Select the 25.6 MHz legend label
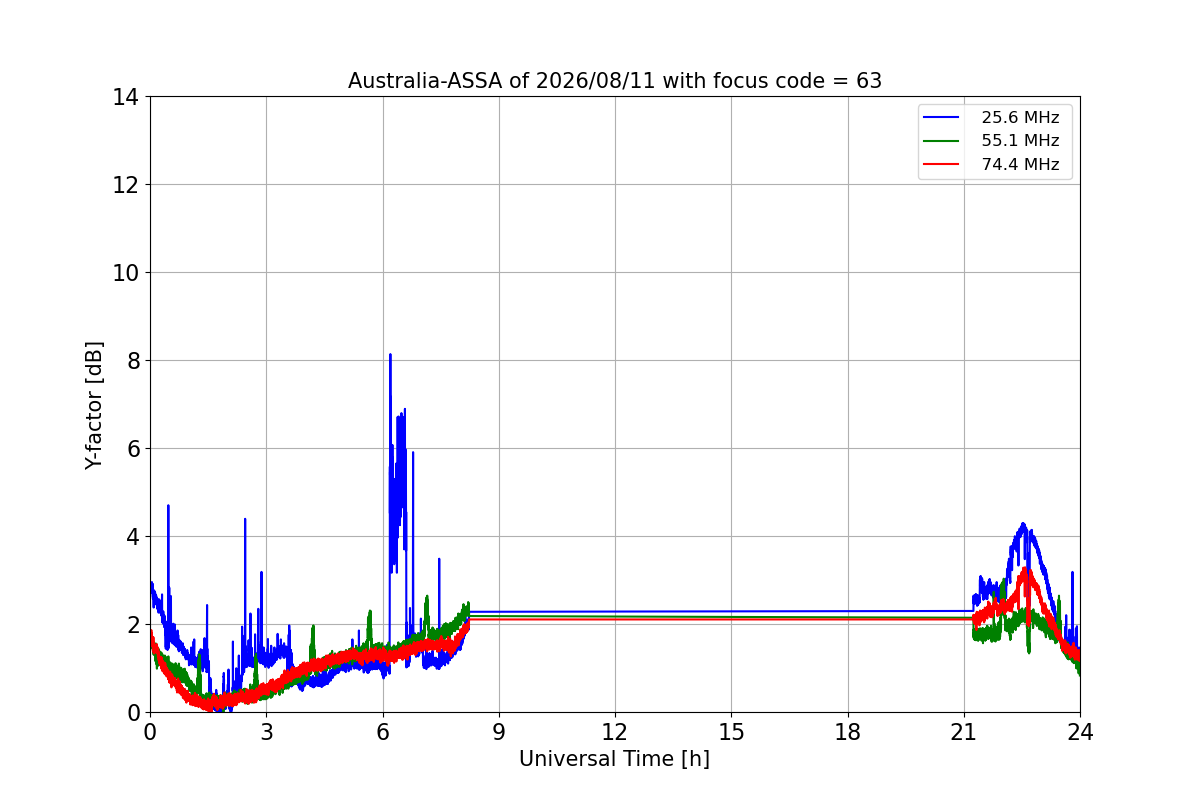The image size is (1200, 800). point(1020,118)
